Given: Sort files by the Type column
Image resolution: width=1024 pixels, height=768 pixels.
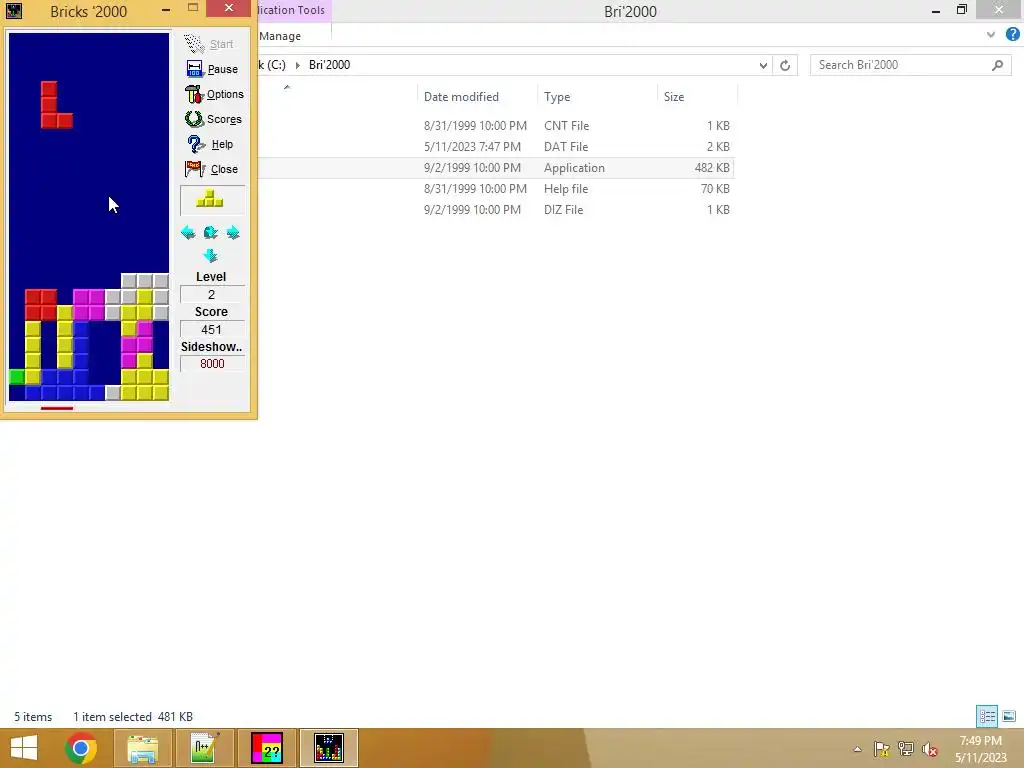Looking at the screenshot, I should (x=597, y=97).
